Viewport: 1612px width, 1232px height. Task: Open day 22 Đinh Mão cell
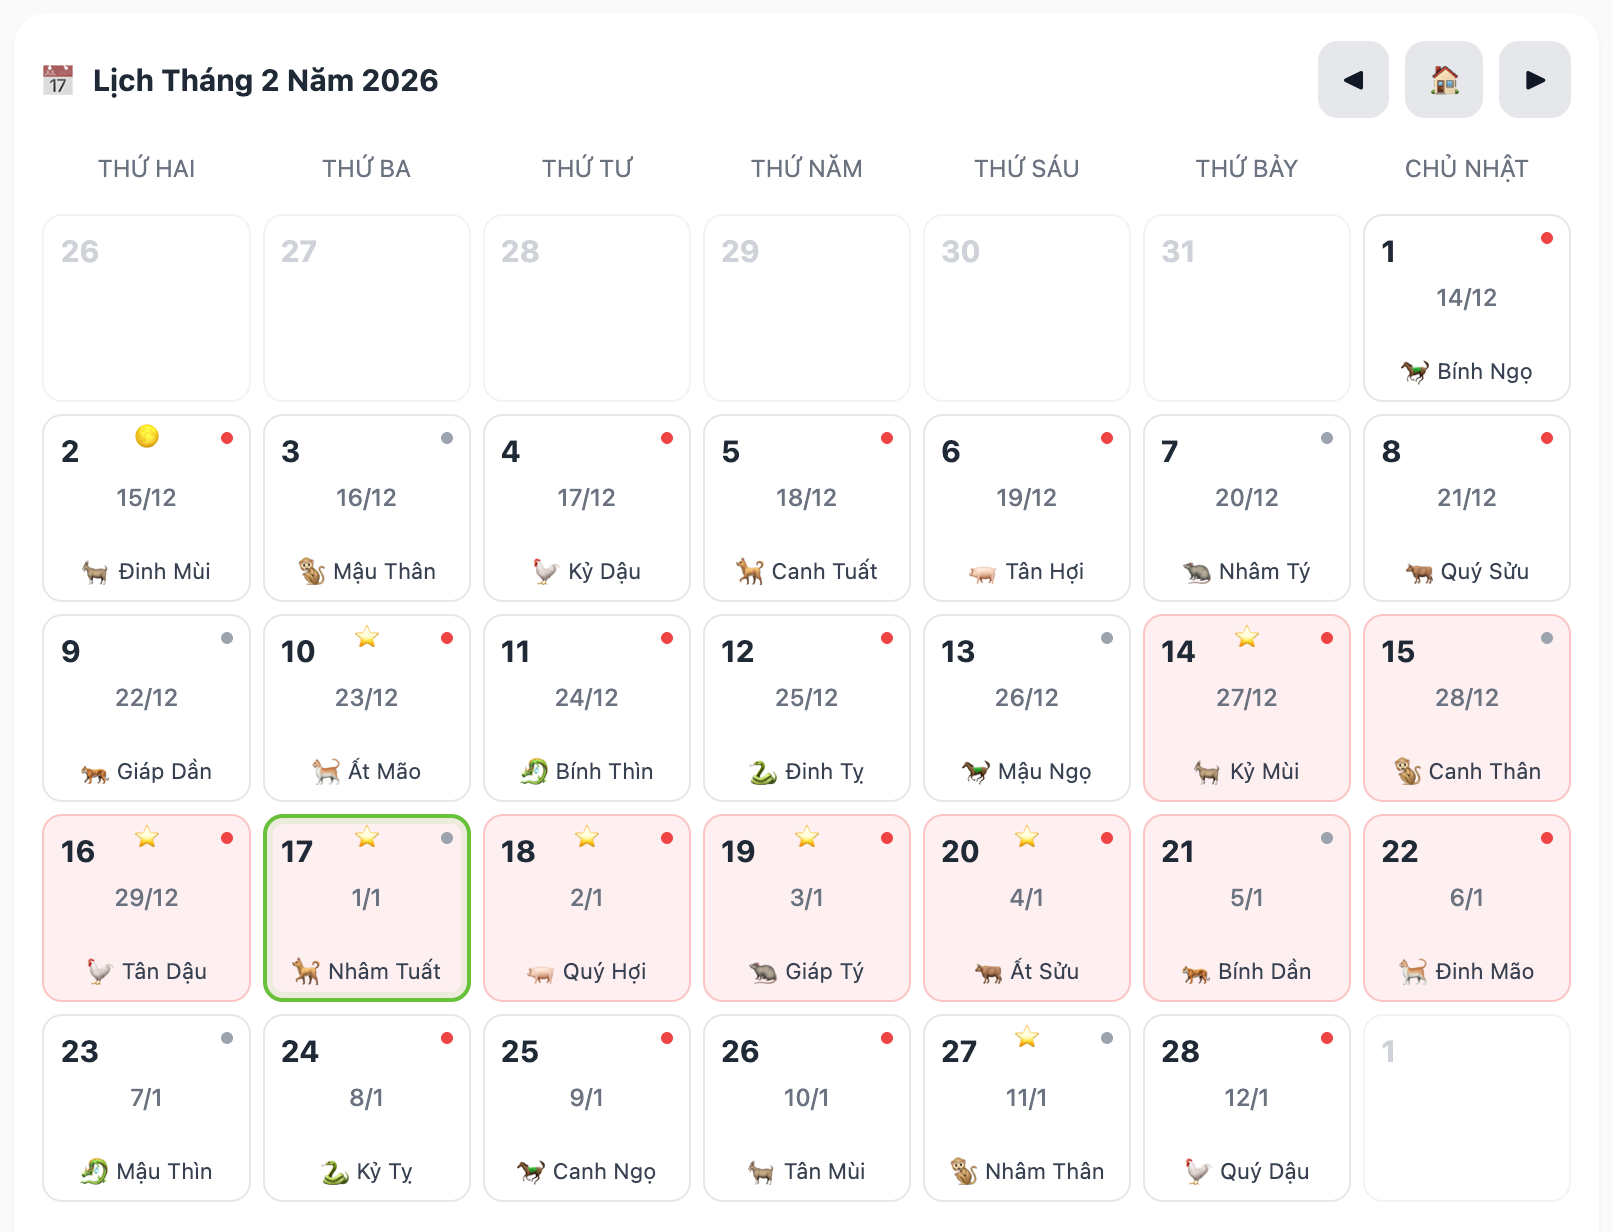pyautogui.click(x=1467, y=908)
